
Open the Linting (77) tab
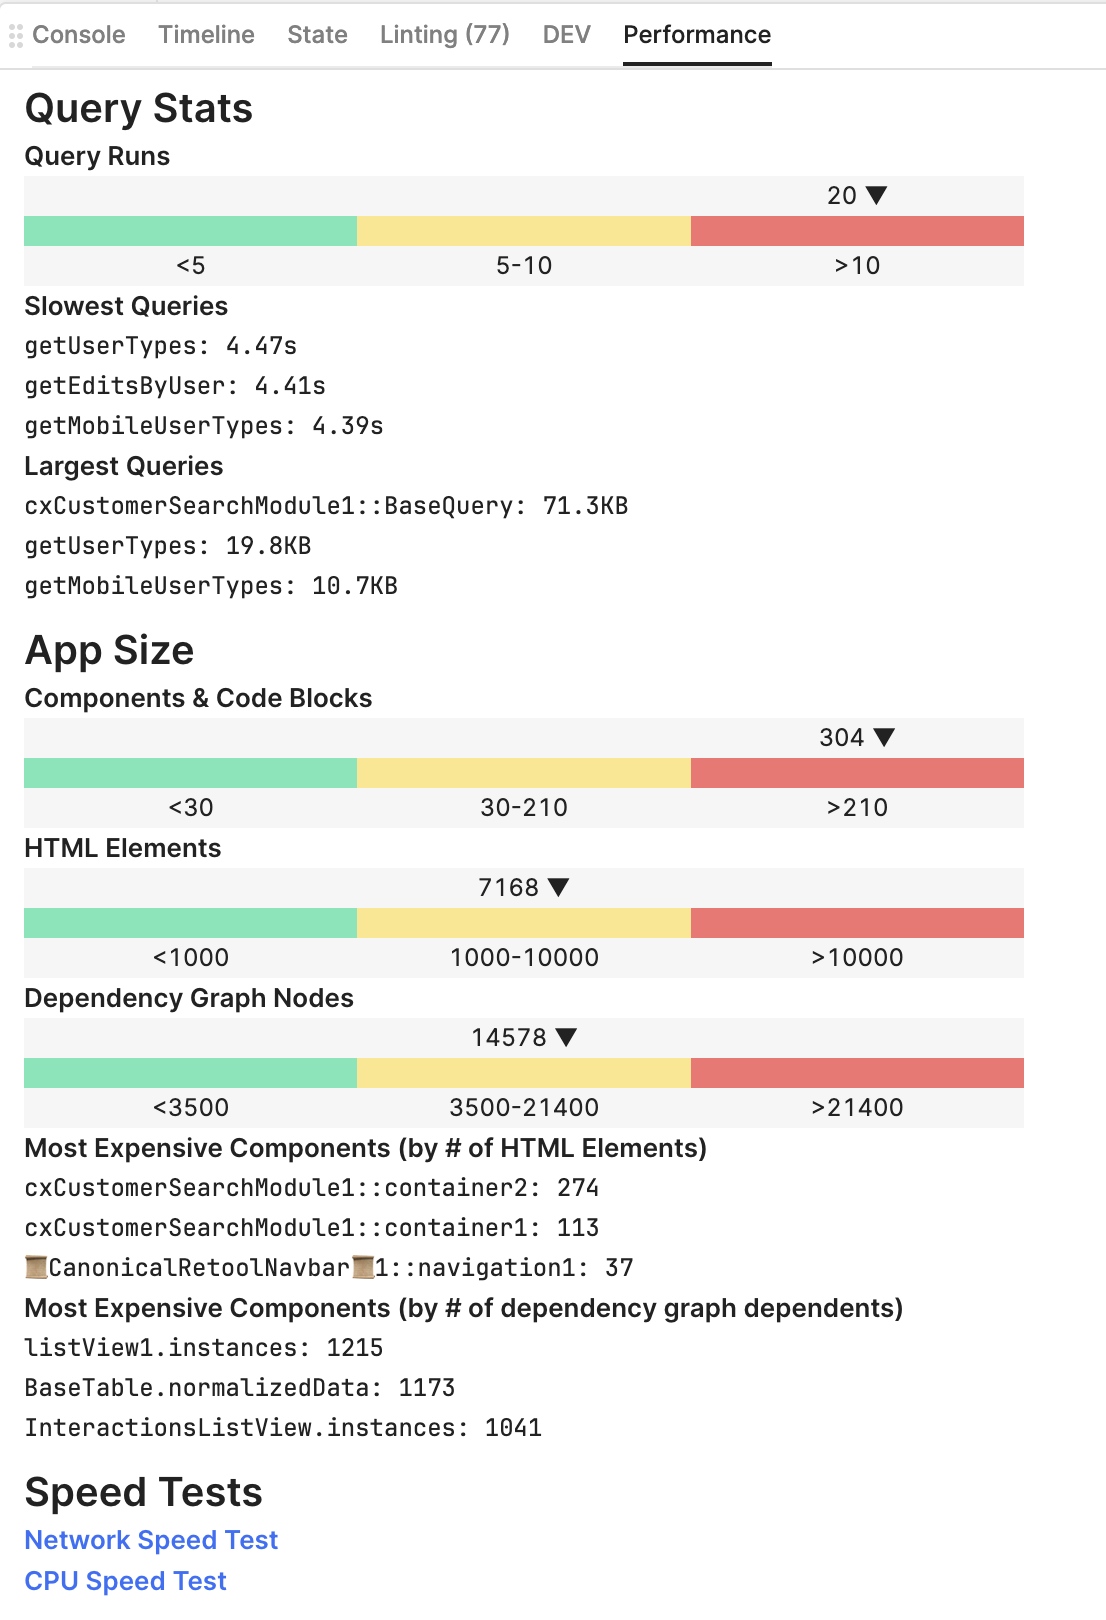point(444,35)
